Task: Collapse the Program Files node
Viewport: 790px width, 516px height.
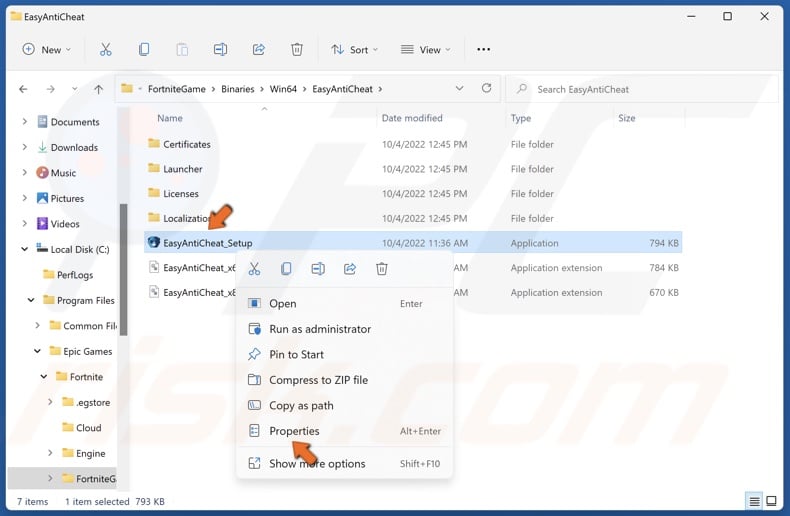Action: tap(31, 300)
